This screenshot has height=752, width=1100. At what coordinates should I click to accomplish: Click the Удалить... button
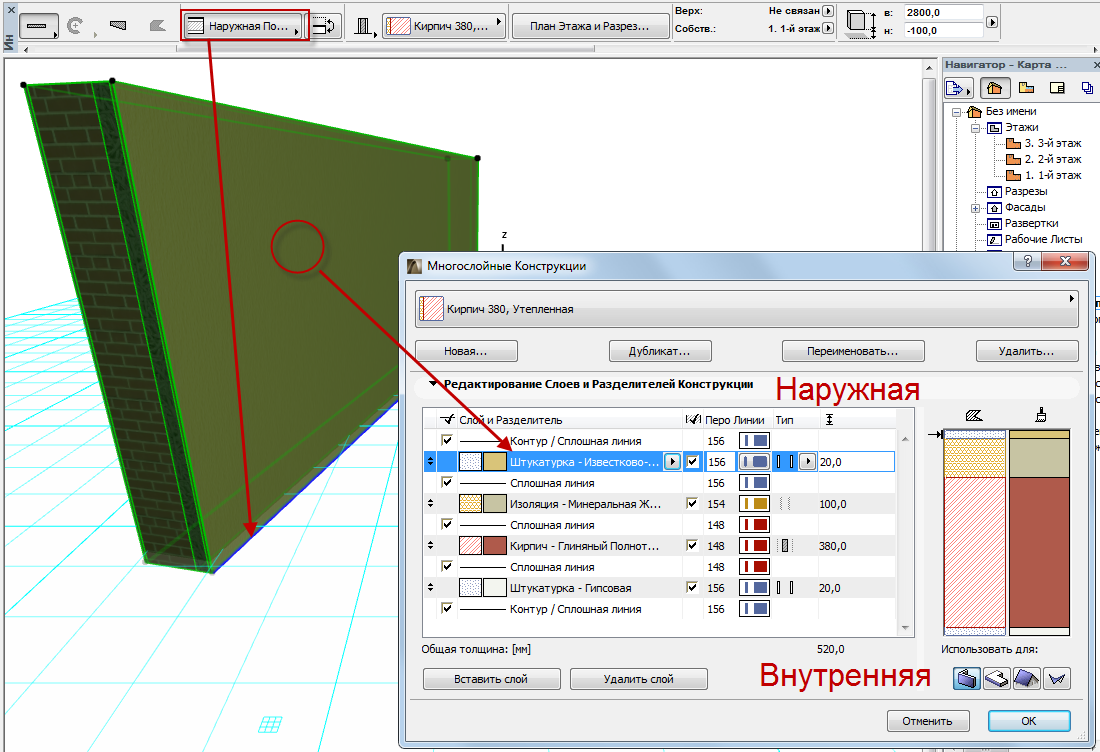click(x=1026, y=351)
